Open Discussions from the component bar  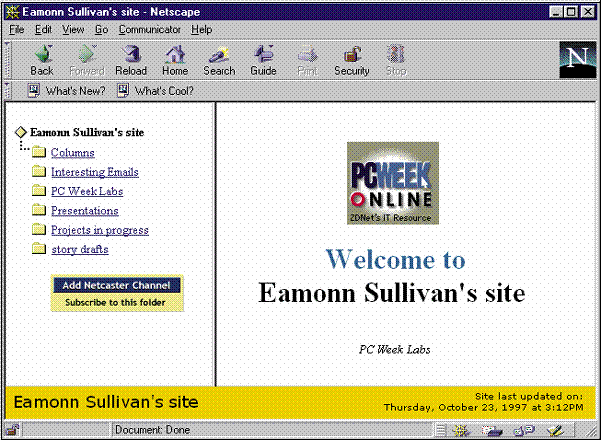click(x=524, y=430)
